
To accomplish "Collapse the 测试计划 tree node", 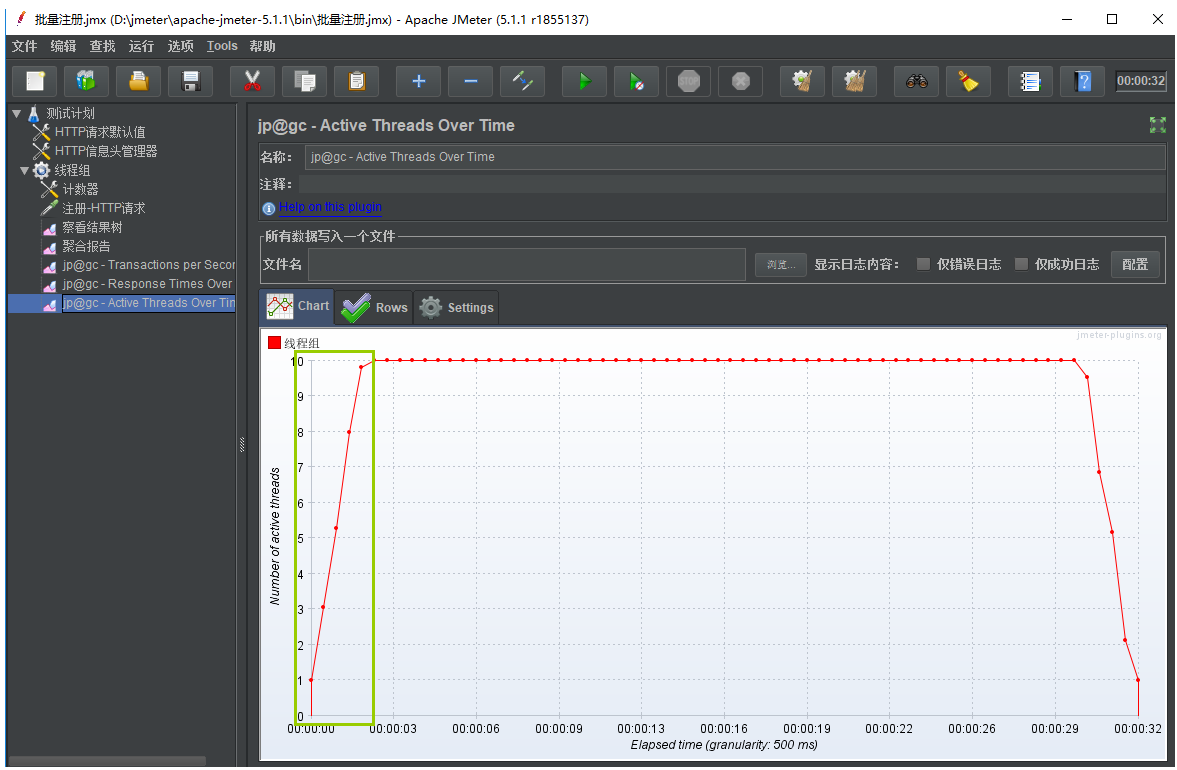I will coord(17,113).
